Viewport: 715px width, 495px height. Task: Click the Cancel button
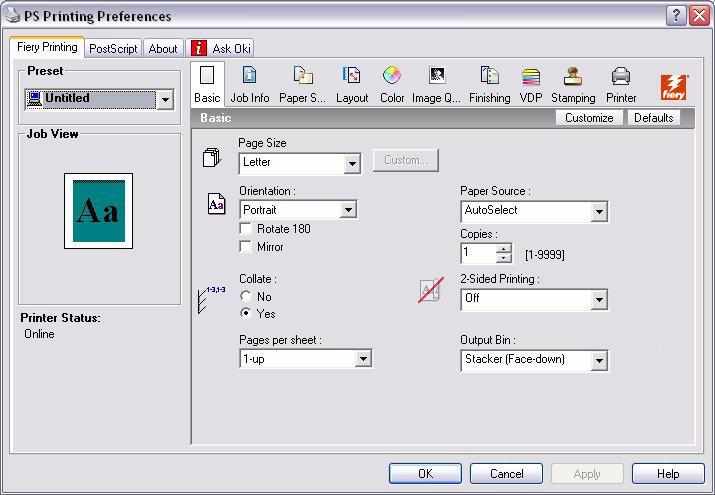(506, 474)
